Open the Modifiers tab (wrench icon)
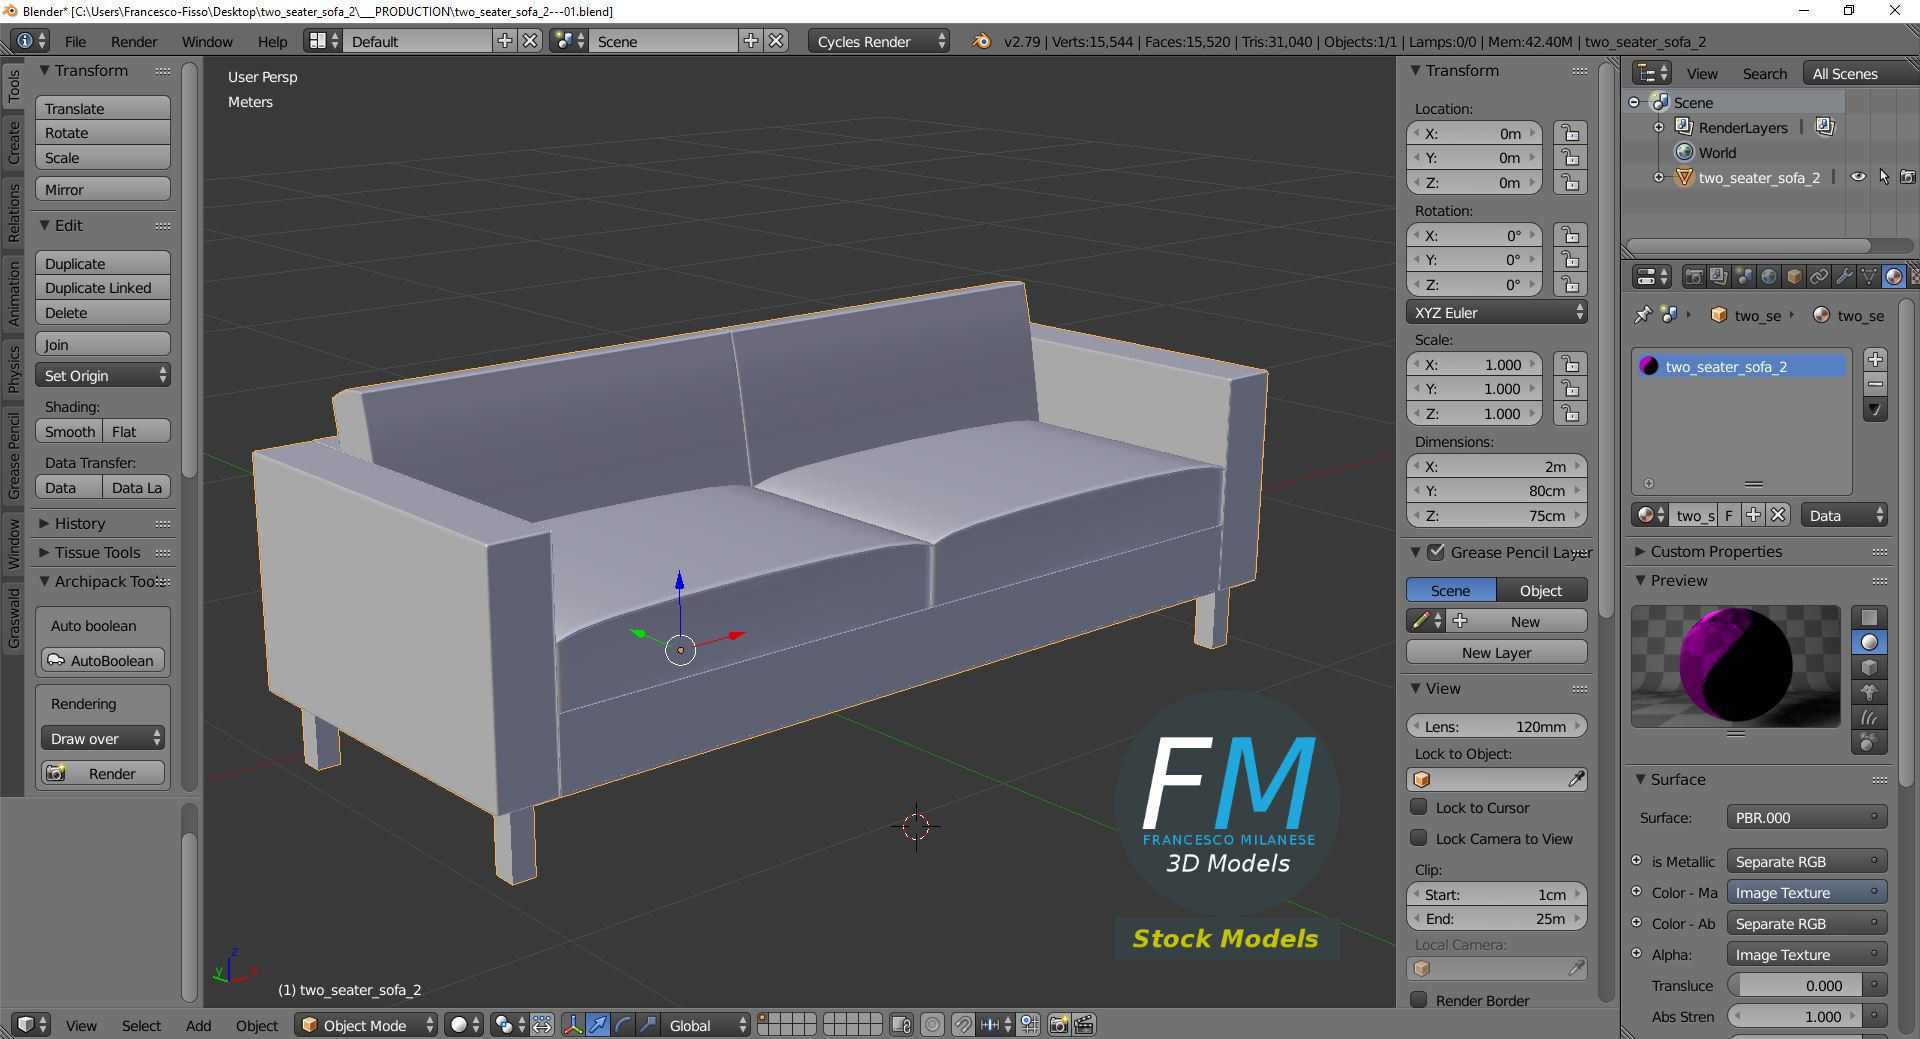Screen dimensions: 1920x1039 point(1844,277)
